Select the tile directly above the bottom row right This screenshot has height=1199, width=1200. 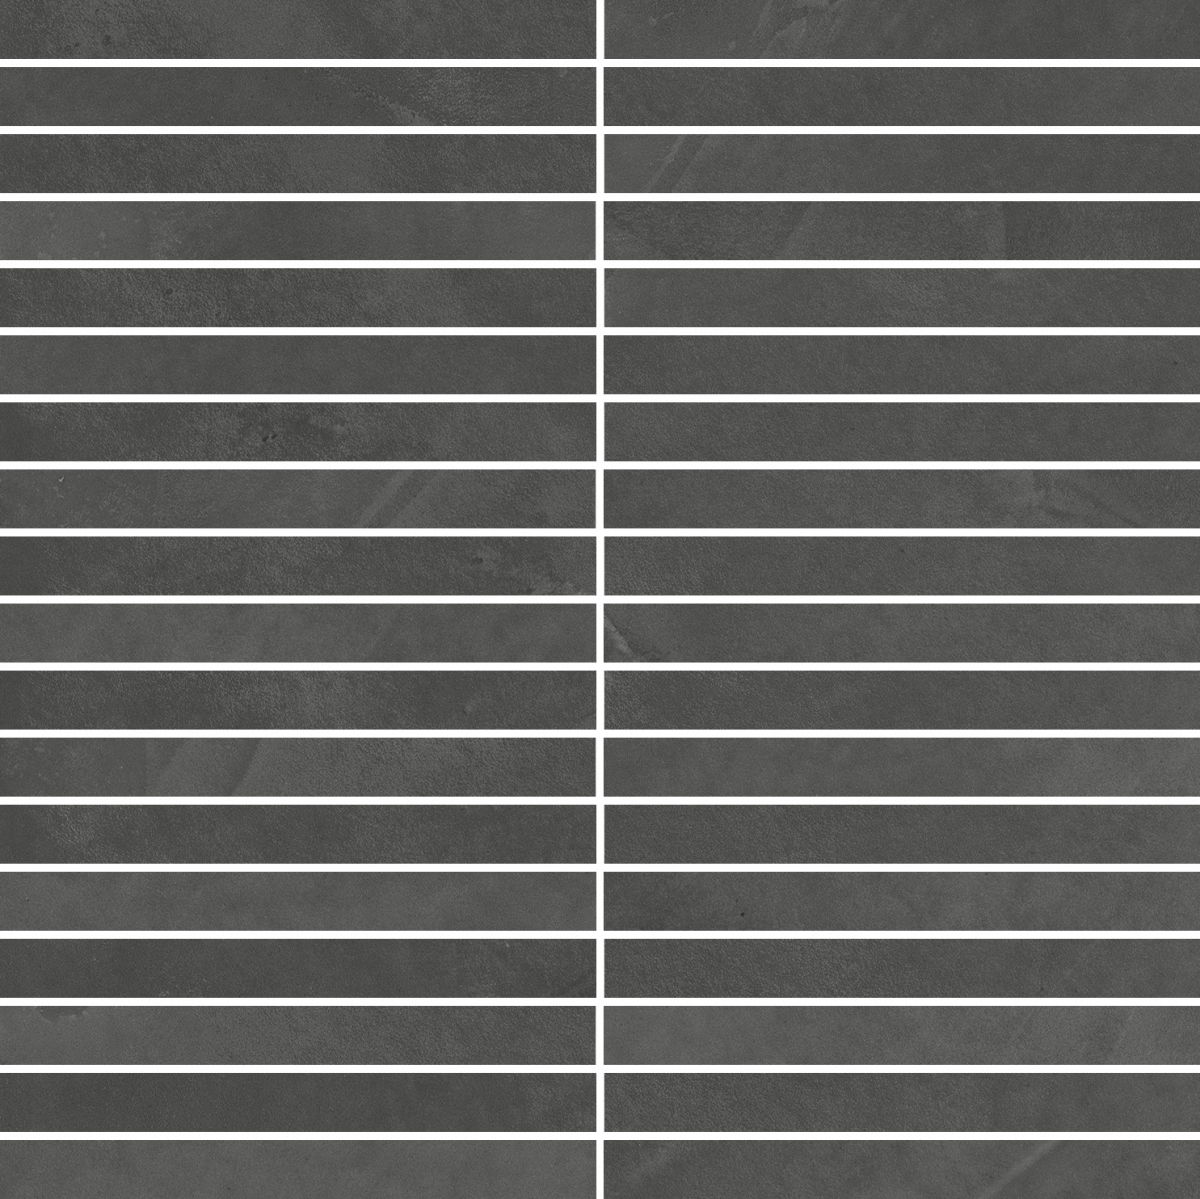900,1100
